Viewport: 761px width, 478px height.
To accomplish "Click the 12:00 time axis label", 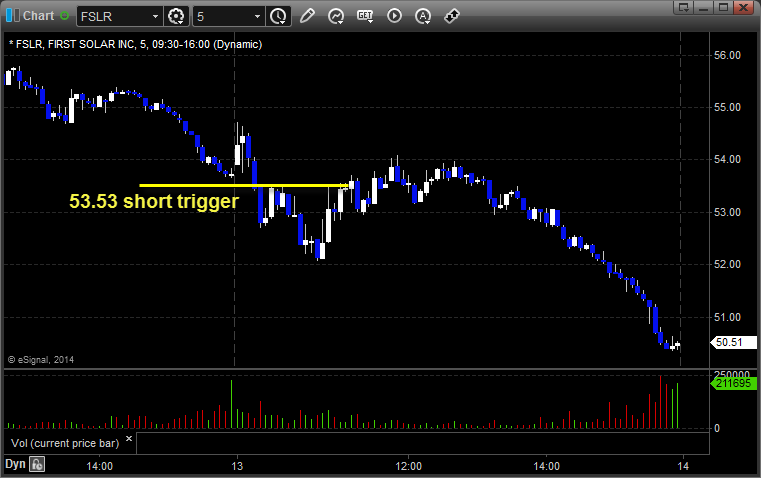I will (x=409, y=466).
